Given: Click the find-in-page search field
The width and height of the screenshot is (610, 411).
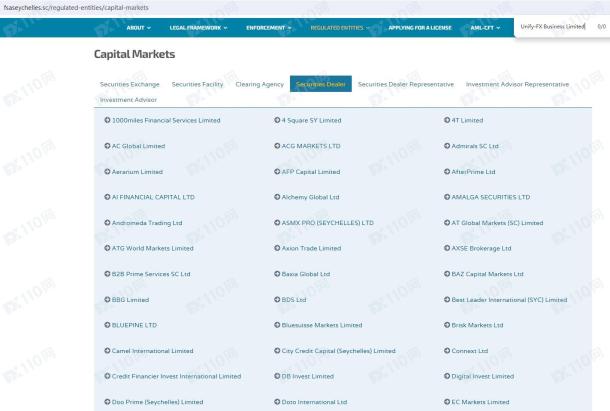Looking at the screenshot, I should 552,26.
